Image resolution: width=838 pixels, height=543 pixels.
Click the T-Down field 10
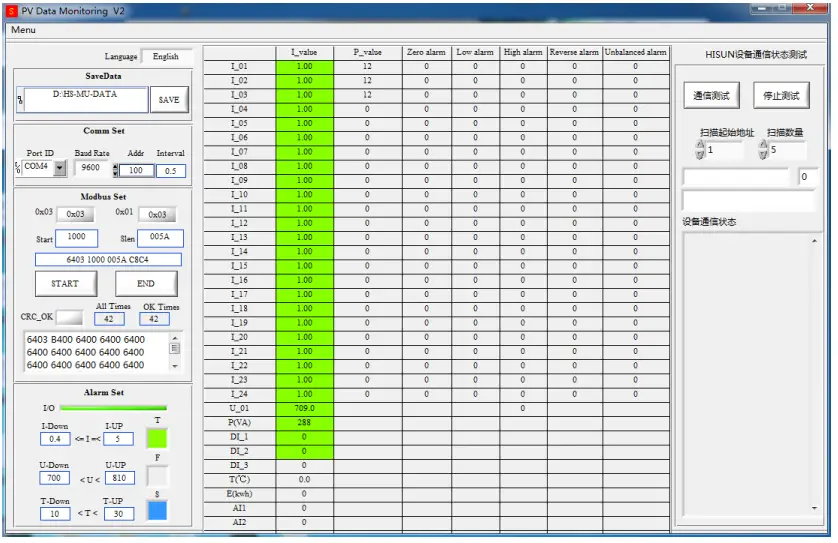(55, 514)
